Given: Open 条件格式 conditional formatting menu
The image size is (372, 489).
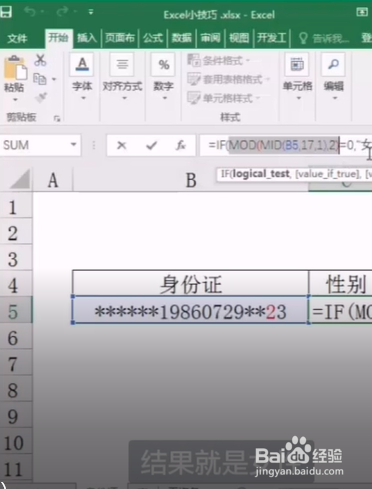Looking at the screenshot, I should point(218,61).
